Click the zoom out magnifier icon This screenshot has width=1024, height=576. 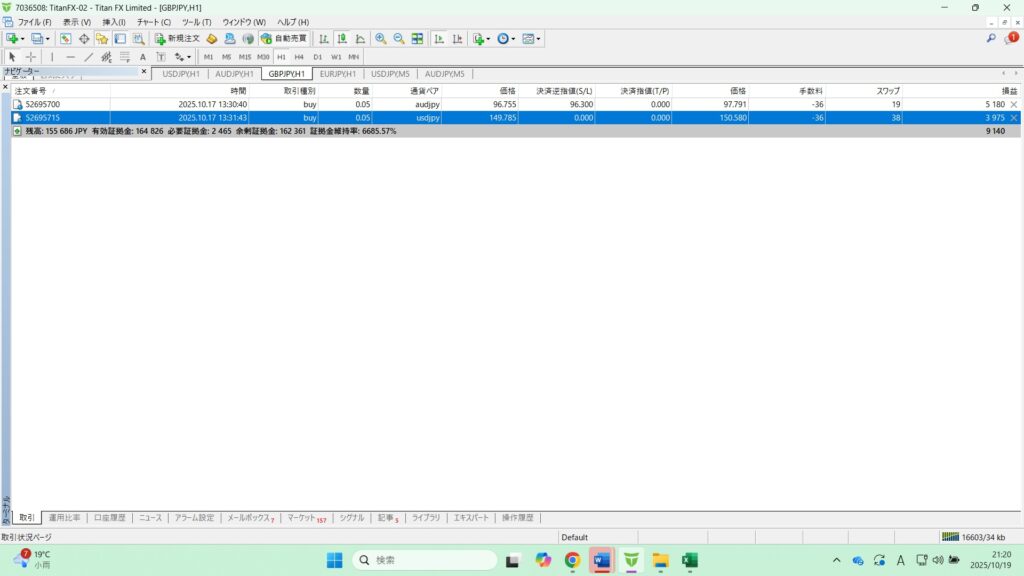[x=398, y=39]
